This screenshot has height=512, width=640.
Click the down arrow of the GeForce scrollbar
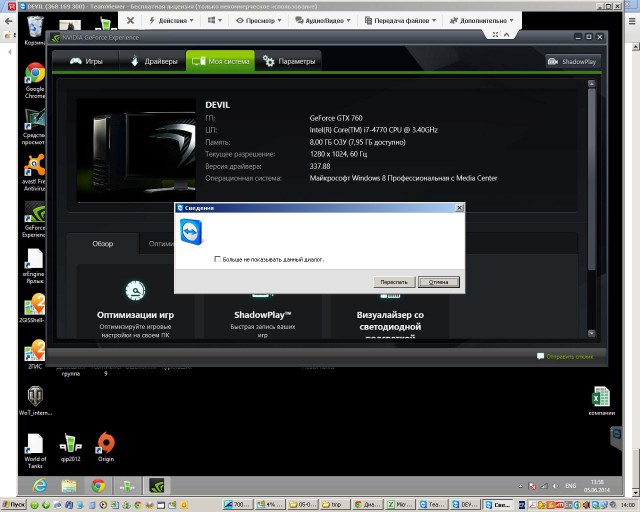tap(591, 333)
